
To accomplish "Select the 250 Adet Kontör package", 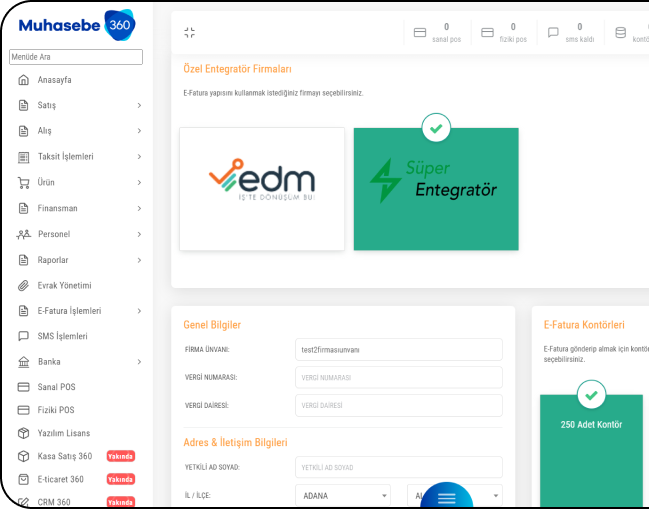I will 591,451.
